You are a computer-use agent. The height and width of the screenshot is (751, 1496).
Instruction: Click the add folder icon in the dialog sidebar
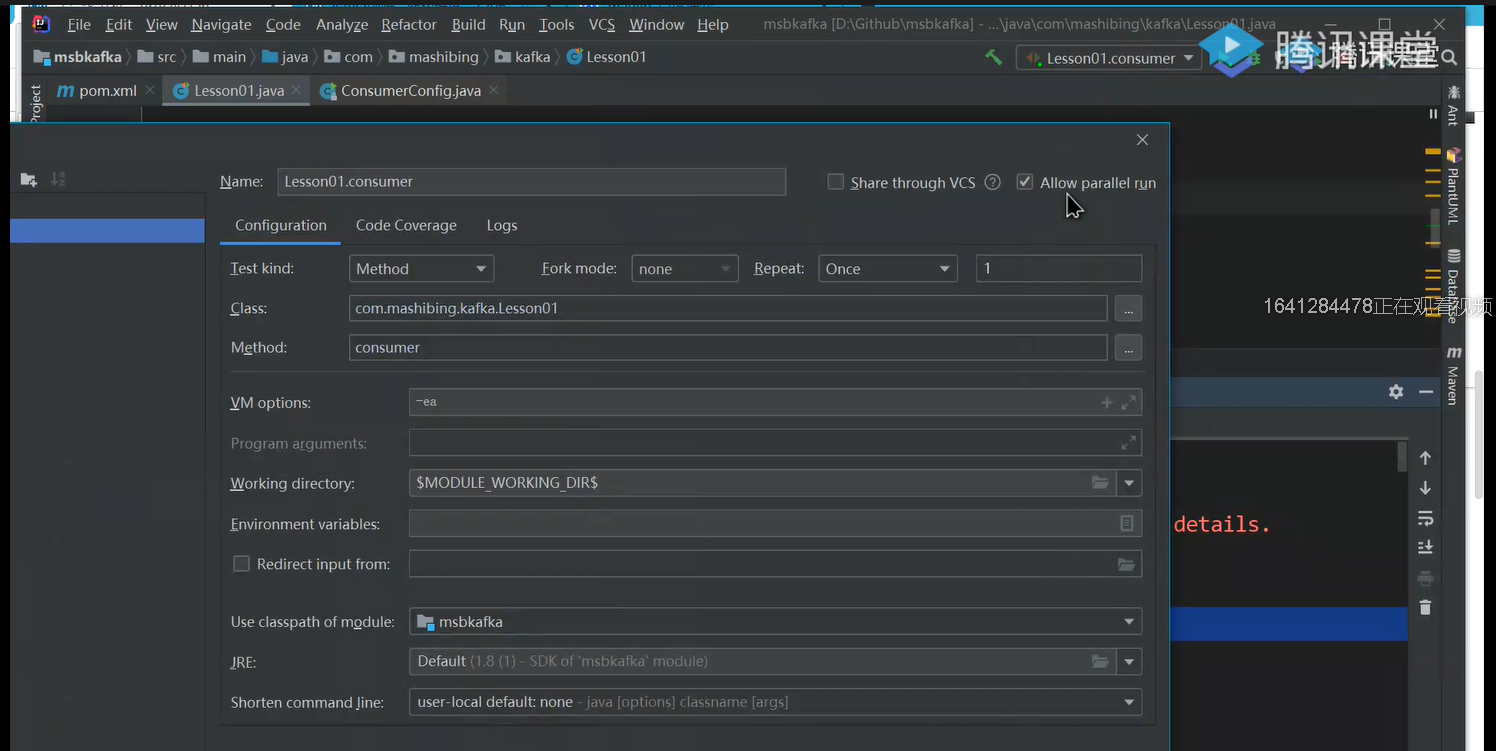pos(28,179)
